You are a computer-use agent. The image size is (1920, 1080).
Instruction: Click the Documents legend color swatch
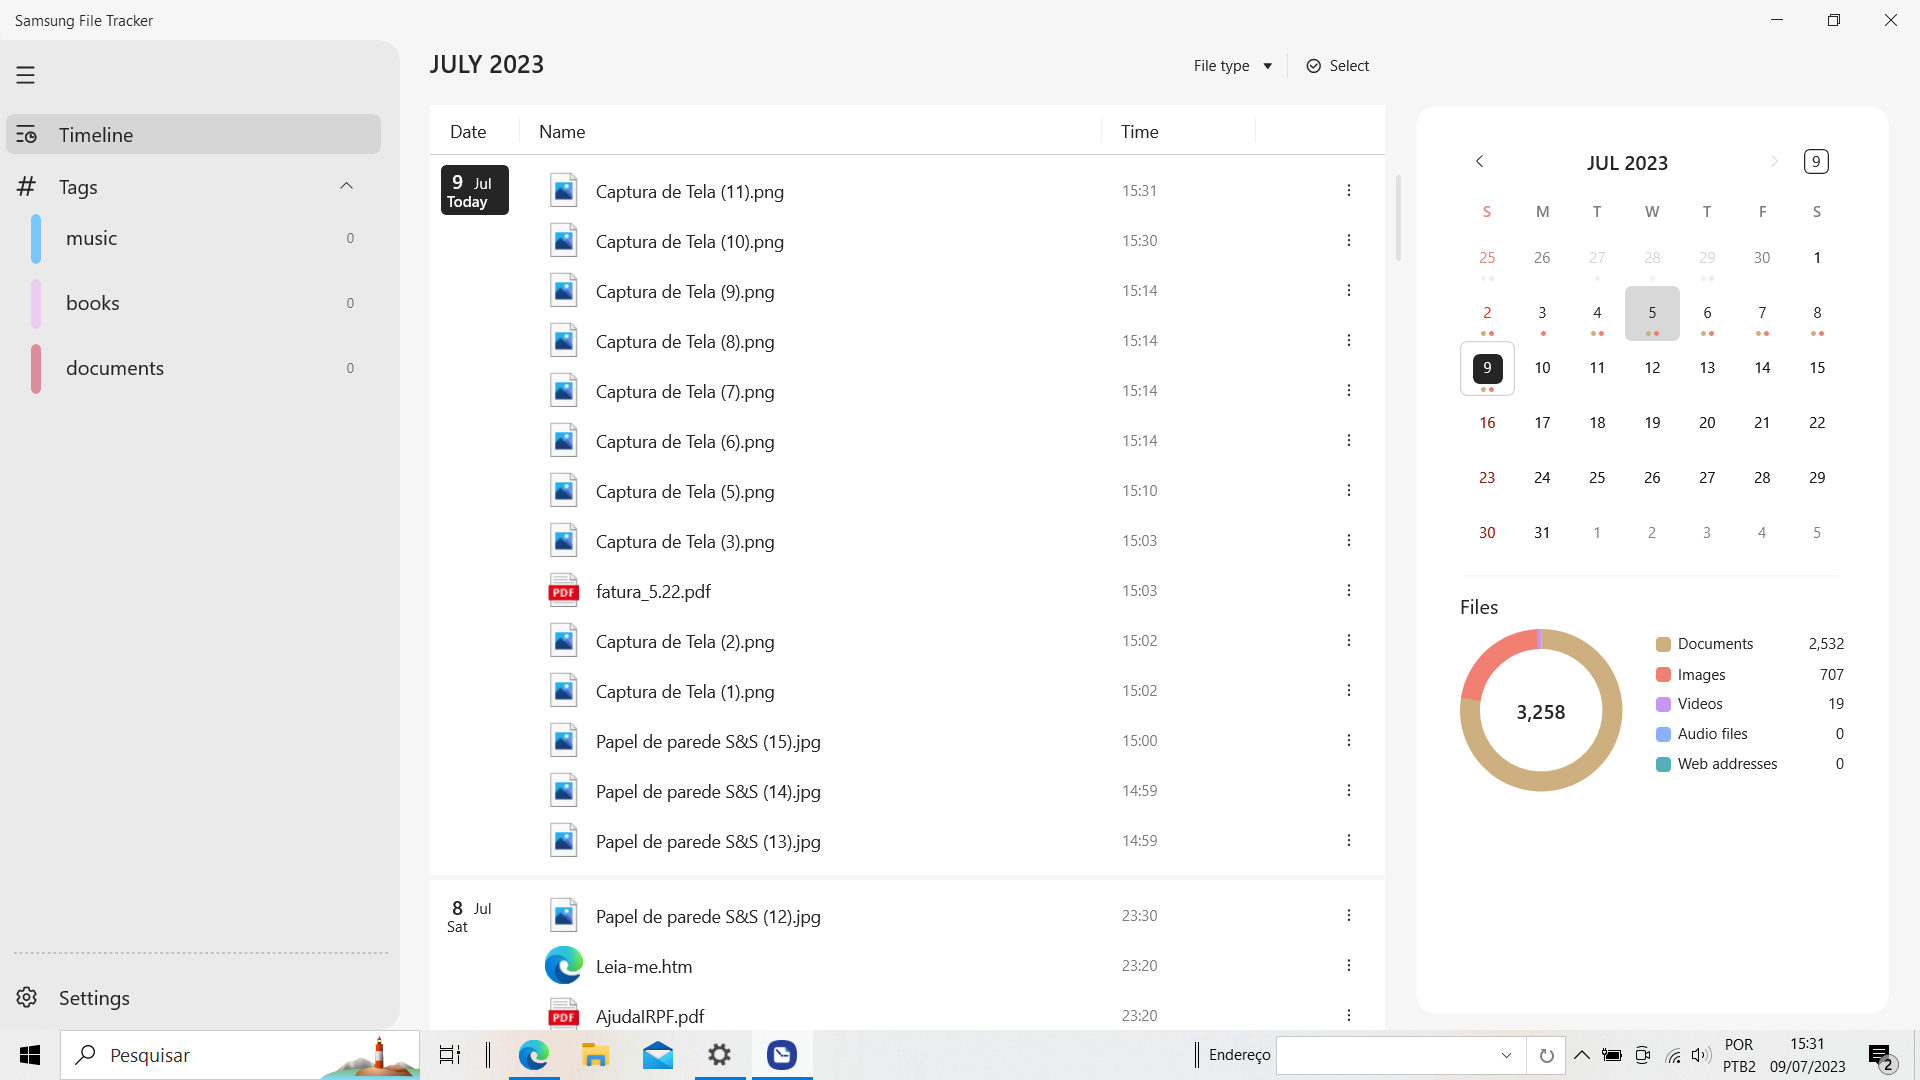coord(1663,644)
